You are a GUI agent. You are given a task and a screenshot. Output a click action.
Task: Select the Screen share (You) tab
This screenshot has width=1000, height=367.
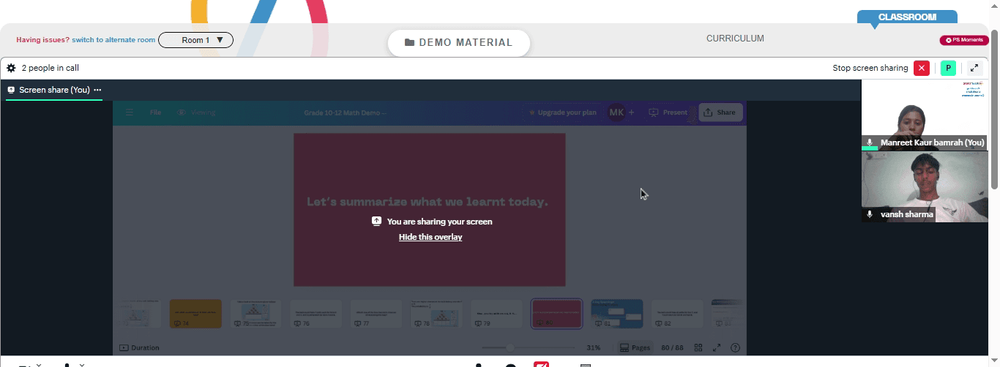(x=54, y=90)
